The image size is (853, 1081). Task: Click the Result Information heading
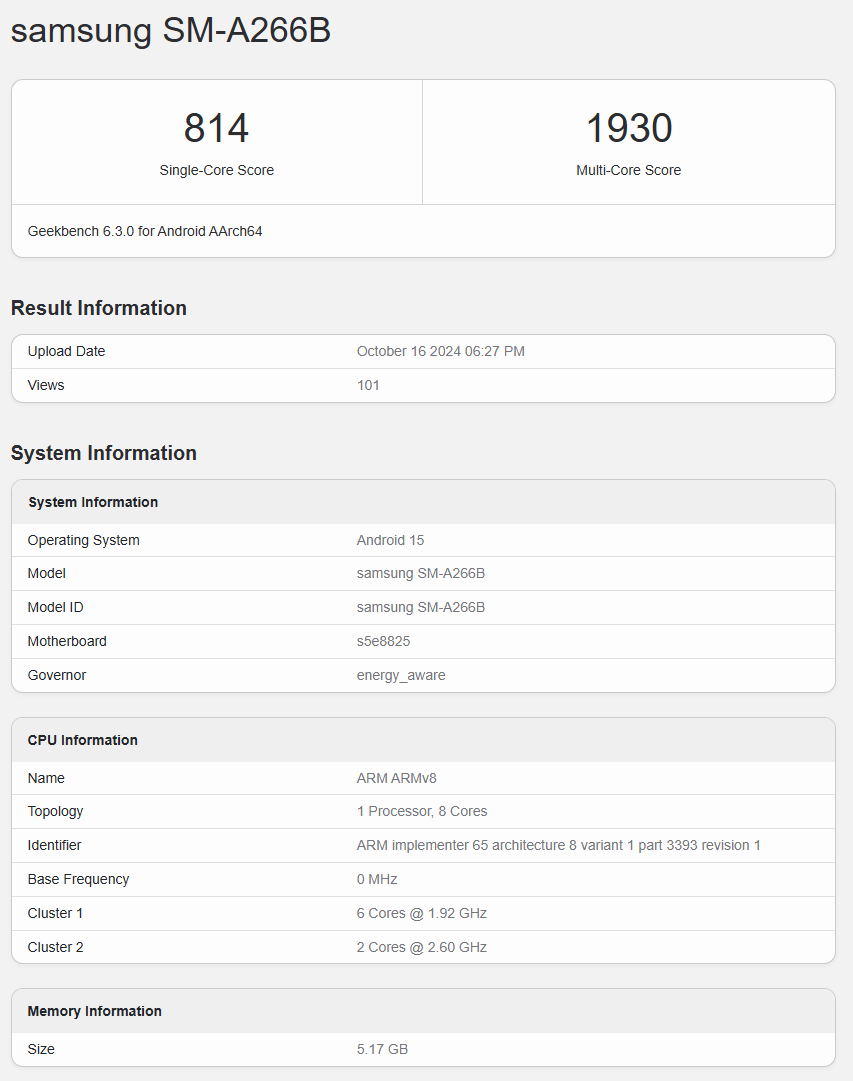coord(99,308)
